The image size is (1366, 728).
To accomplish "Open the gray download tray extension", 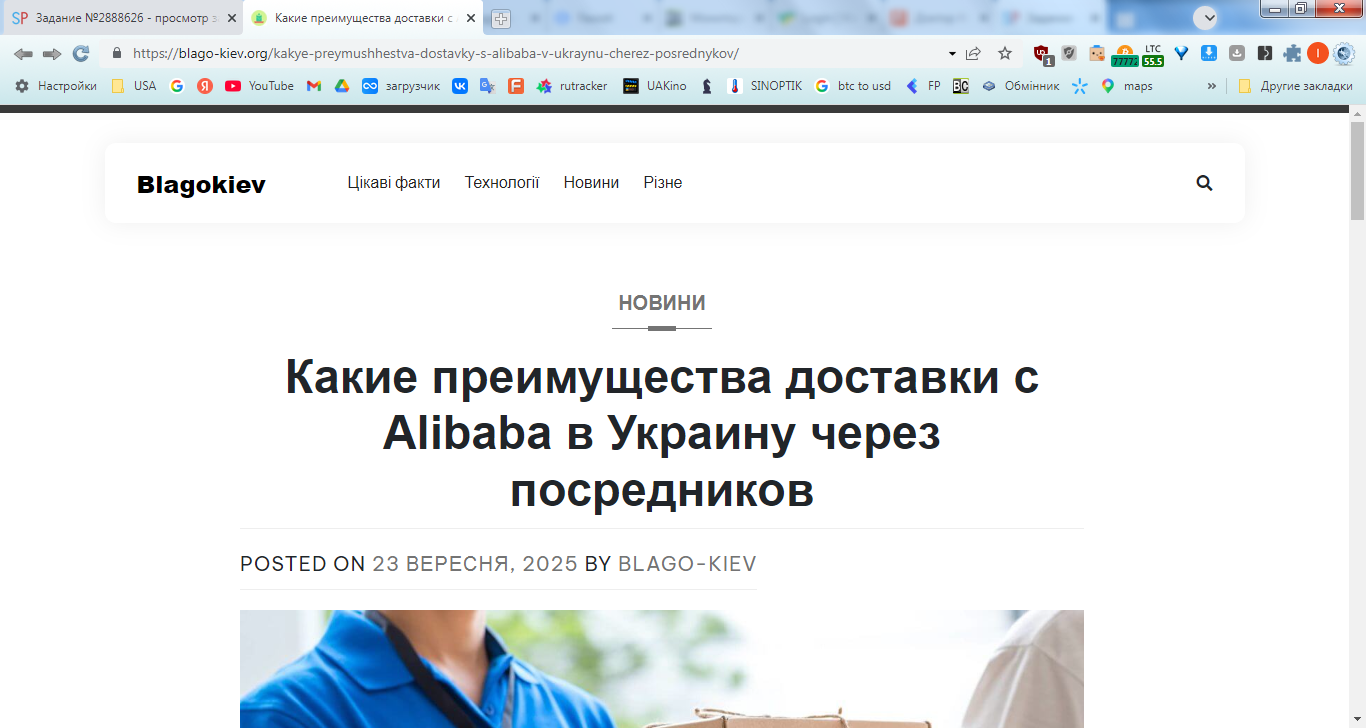I will pos(1237,53).
